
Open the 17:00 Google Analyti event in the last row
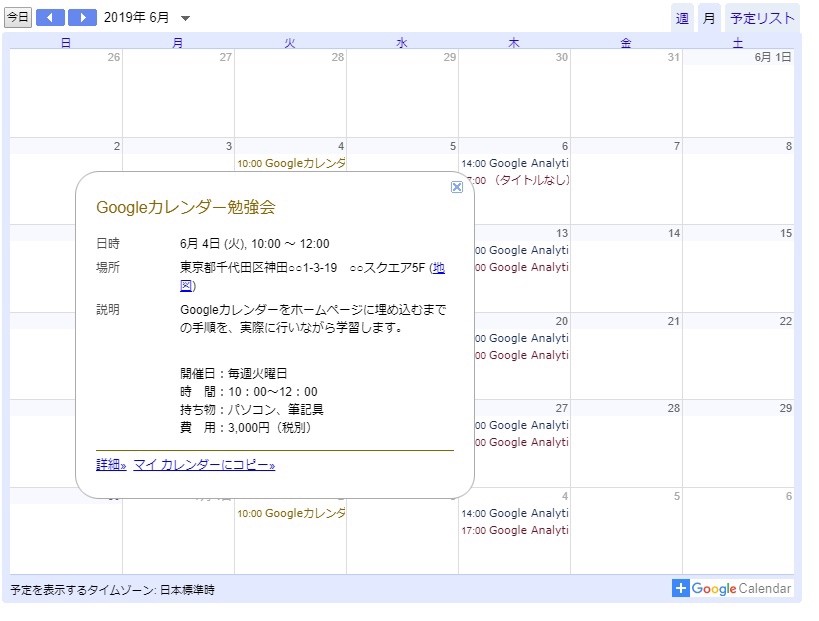[514, 530]
